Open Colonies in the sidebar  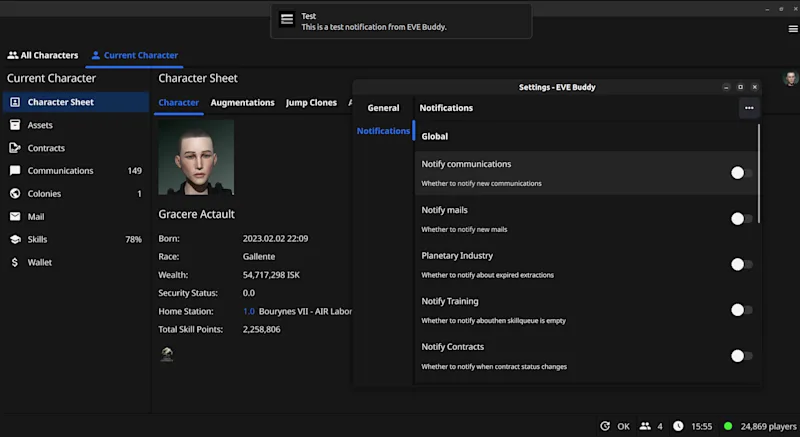76,193
